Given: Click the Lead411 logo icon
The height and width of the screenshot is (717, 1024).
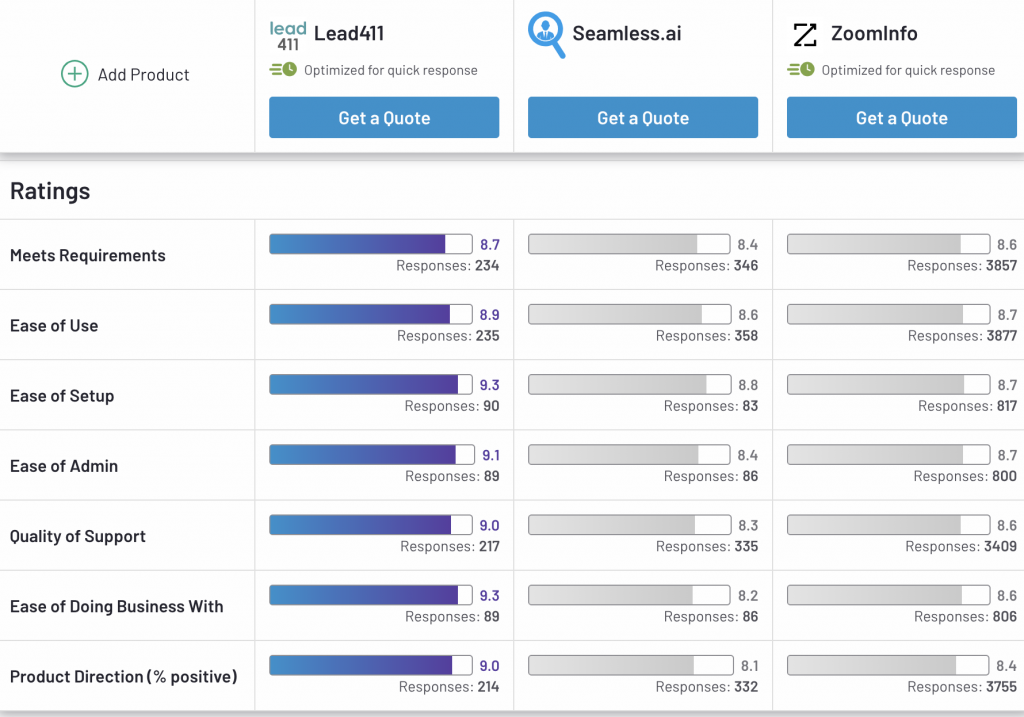Looking at the screenshot, I should [x=288, y=36].
